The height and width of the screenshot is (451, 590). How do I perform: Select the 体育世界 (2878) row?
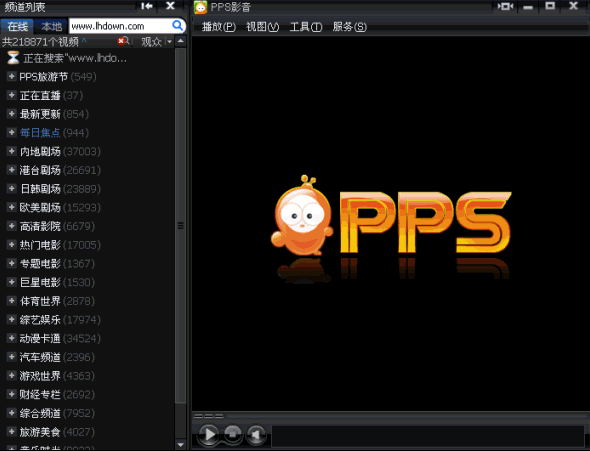pos(88,301)
